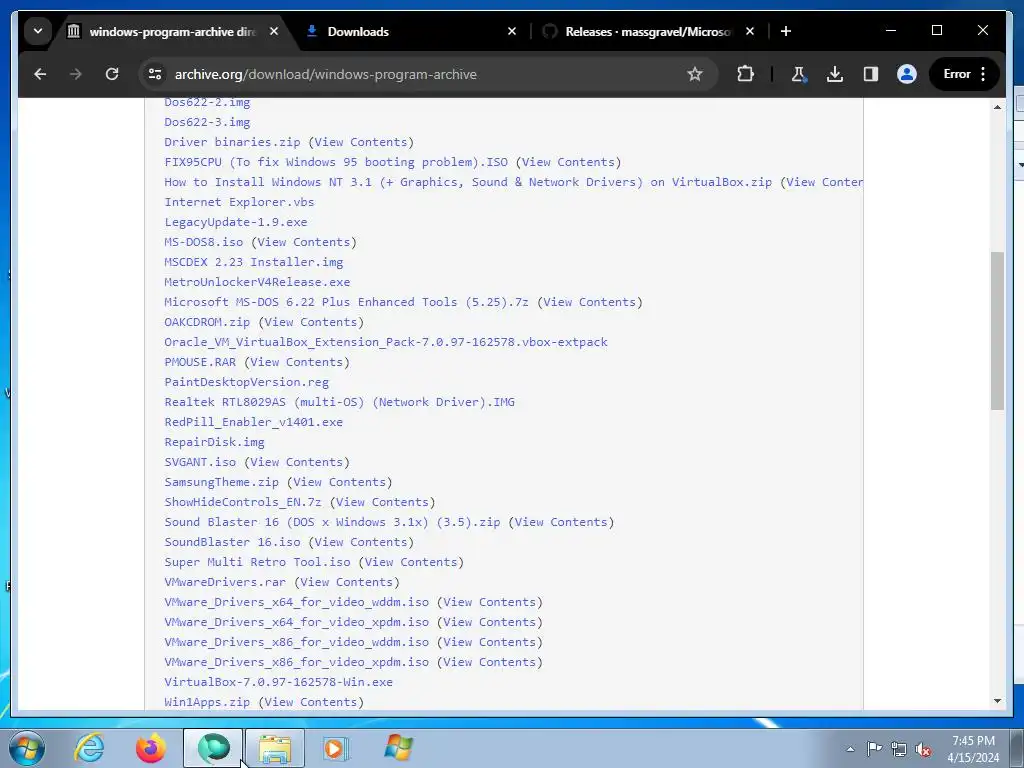The image size is (1024, 768).
Task: Download VMware_Drivers_x64_for_video_wddm.iso
Action: pos(296,602)
